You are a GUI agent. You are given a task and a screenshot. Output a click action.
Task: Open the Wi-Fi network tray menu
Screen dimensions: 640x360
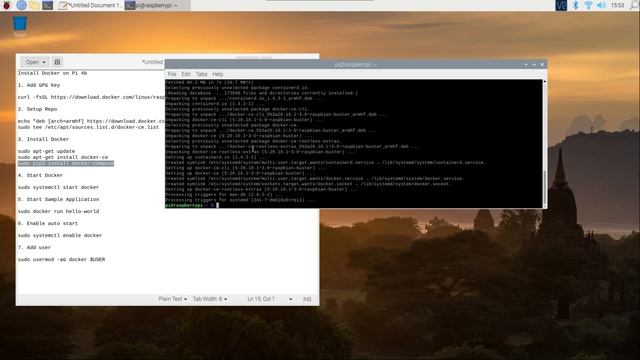[x=588, y=5]
